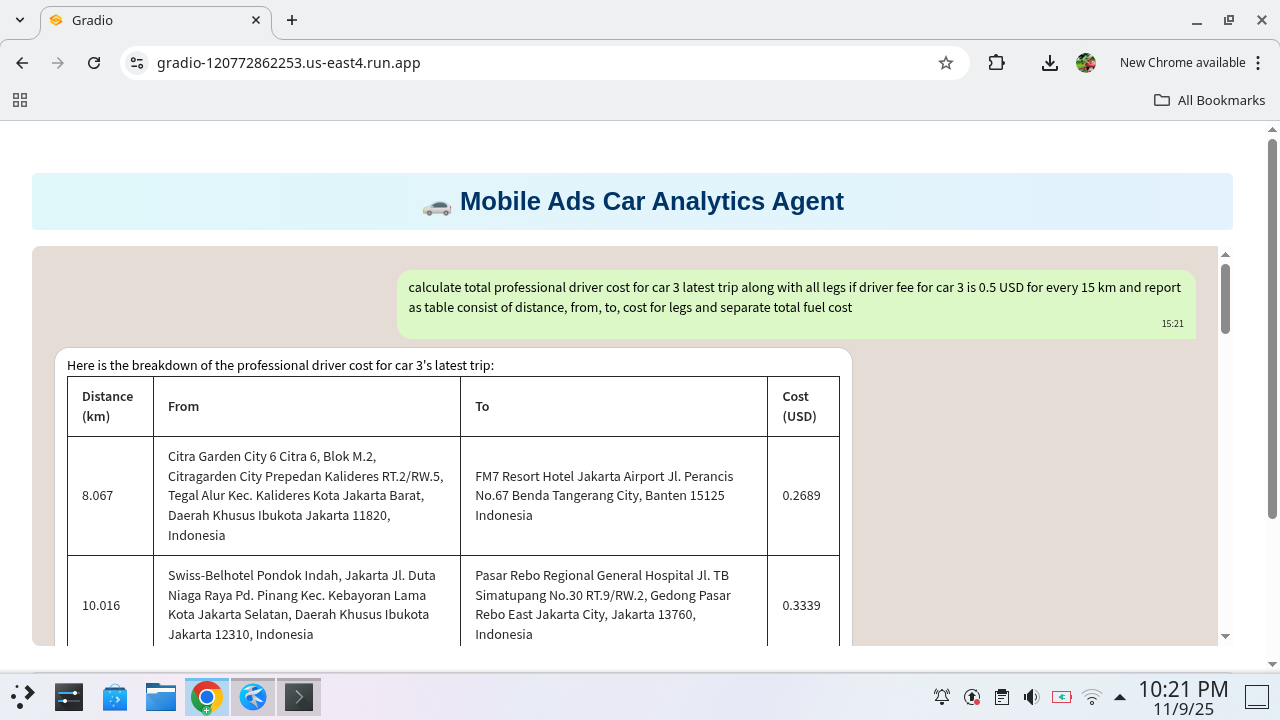
Task: Open System Settings from taskbar
Action: (69, 697)
